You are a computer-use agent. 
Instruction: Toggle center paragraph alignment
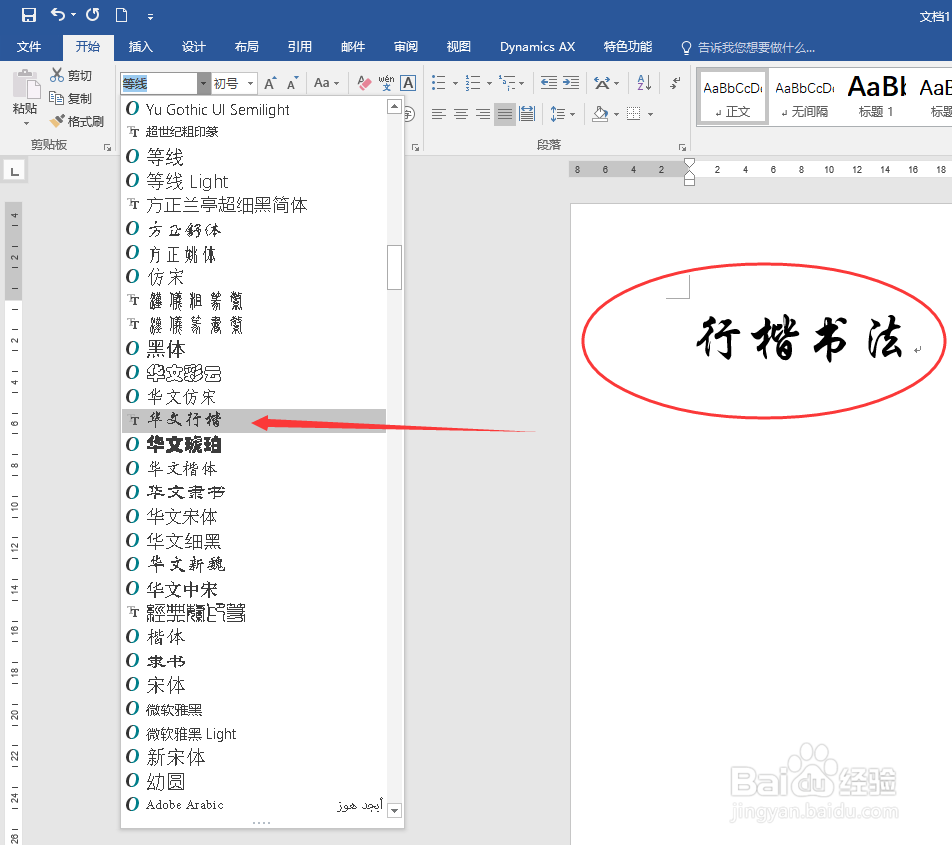(460, 113)
